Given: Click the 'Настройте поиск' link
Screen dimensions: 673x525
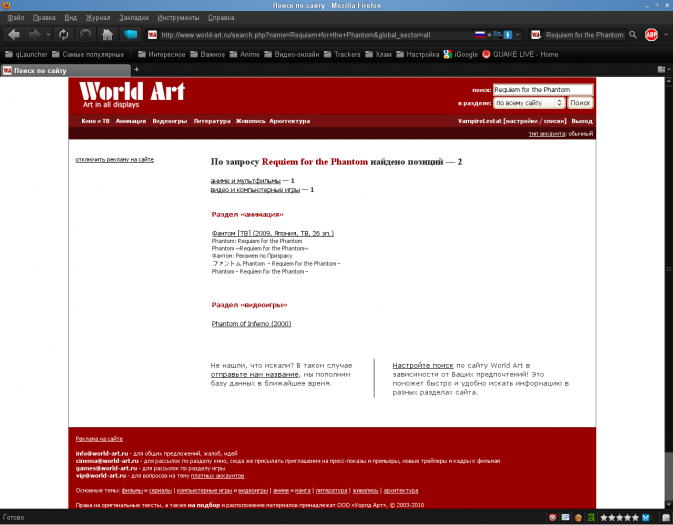Looking at the screenshot, I should point(423,365).
